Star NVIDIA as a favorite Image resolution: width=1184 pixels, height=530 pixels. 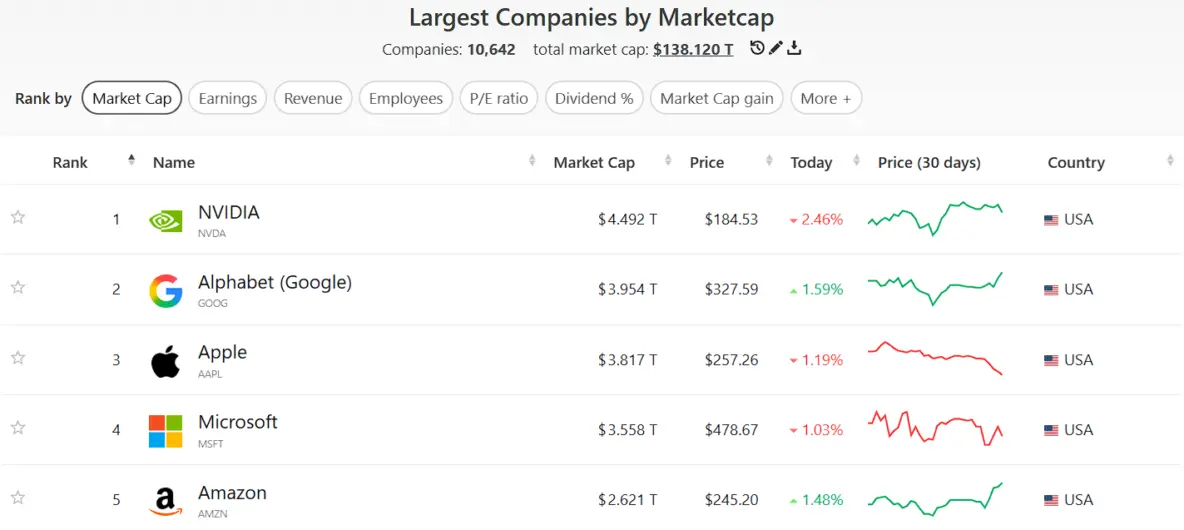coord(18,217)
